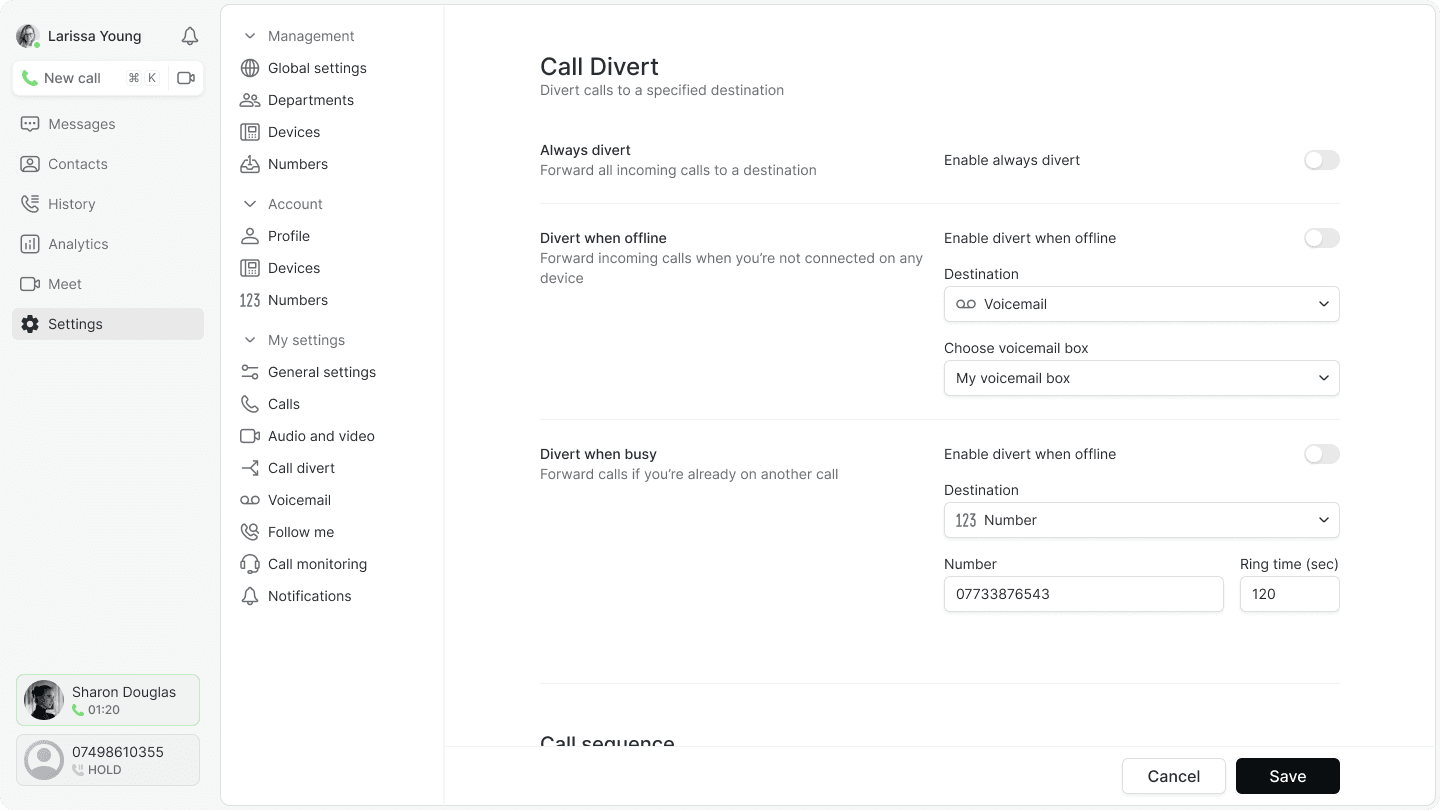
Task: Open Analytics page
Action: (x=108, y=244)
